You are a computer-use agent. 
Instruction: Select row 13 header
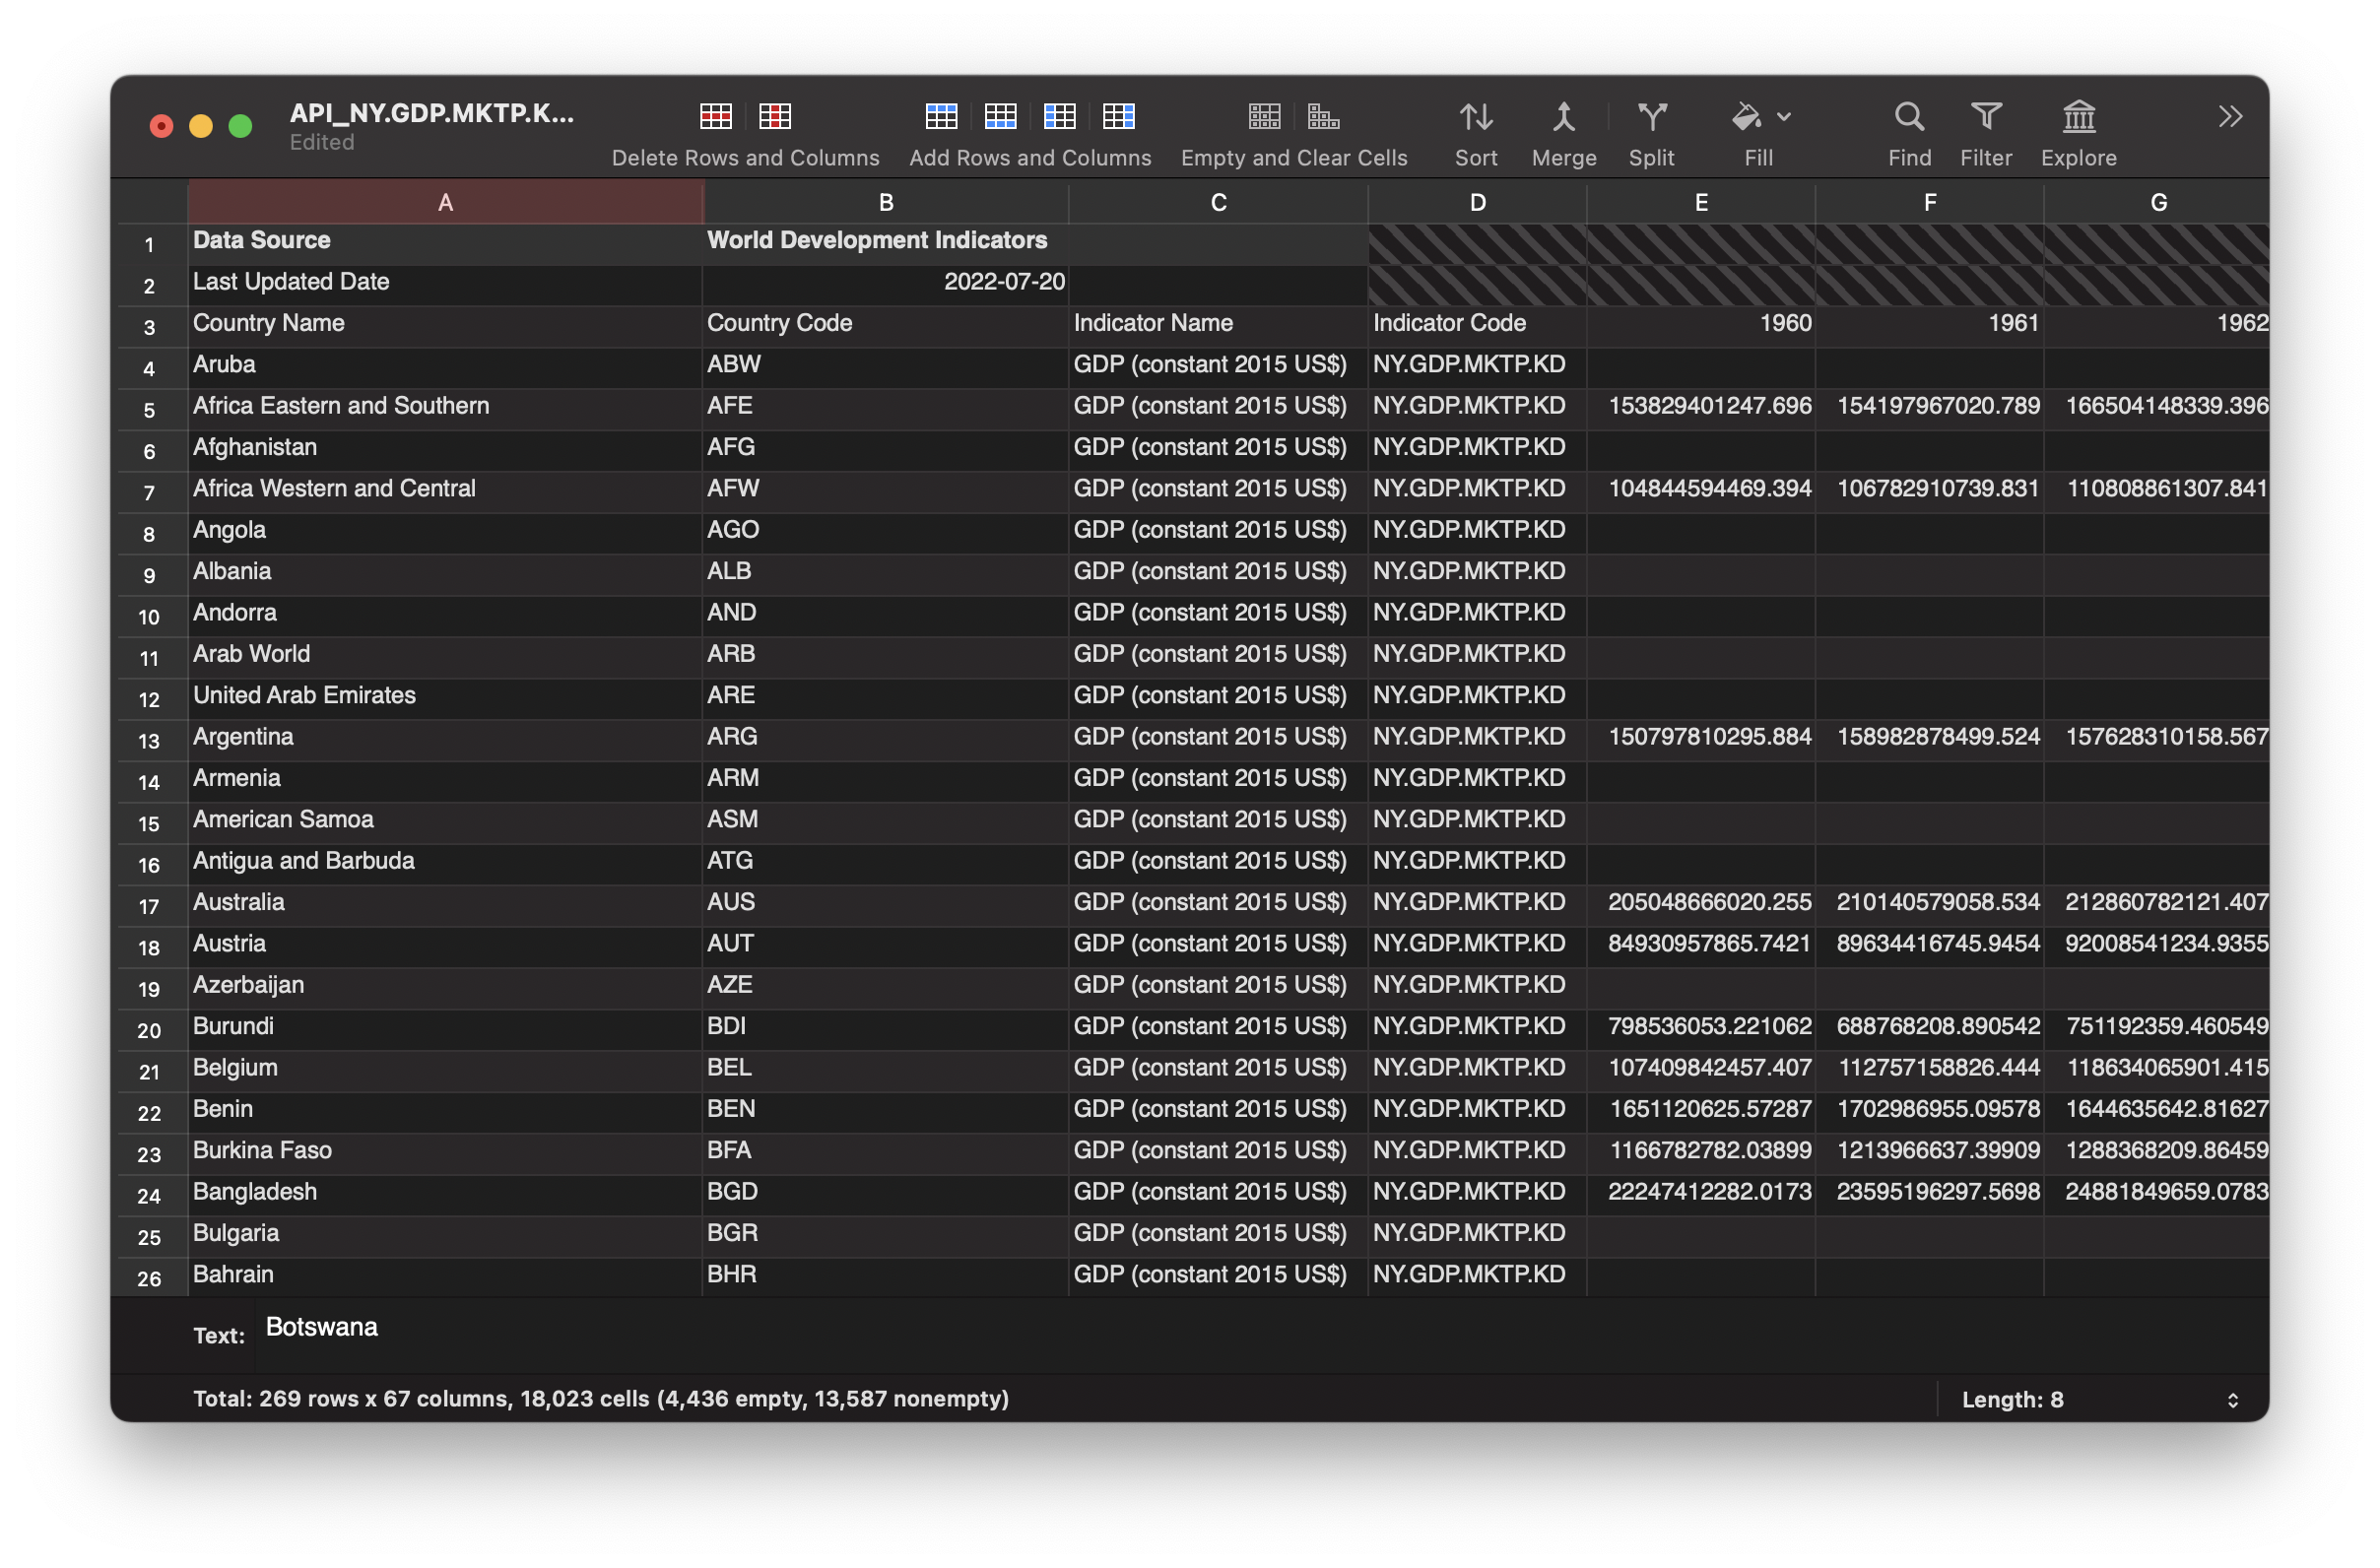pyautogui.click(x=149, y=741)
